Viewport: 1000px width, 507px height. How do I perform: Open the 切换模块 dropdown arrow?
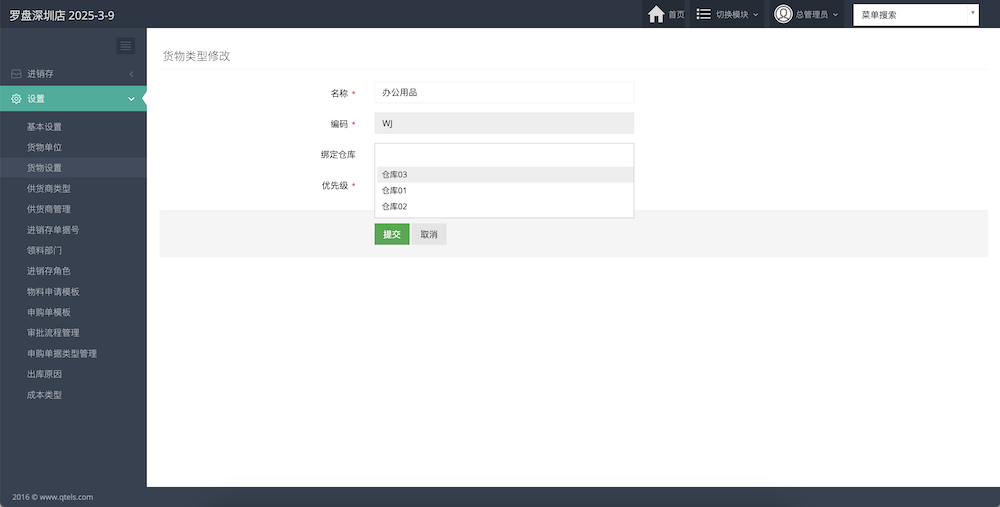(x=756, y=15)
